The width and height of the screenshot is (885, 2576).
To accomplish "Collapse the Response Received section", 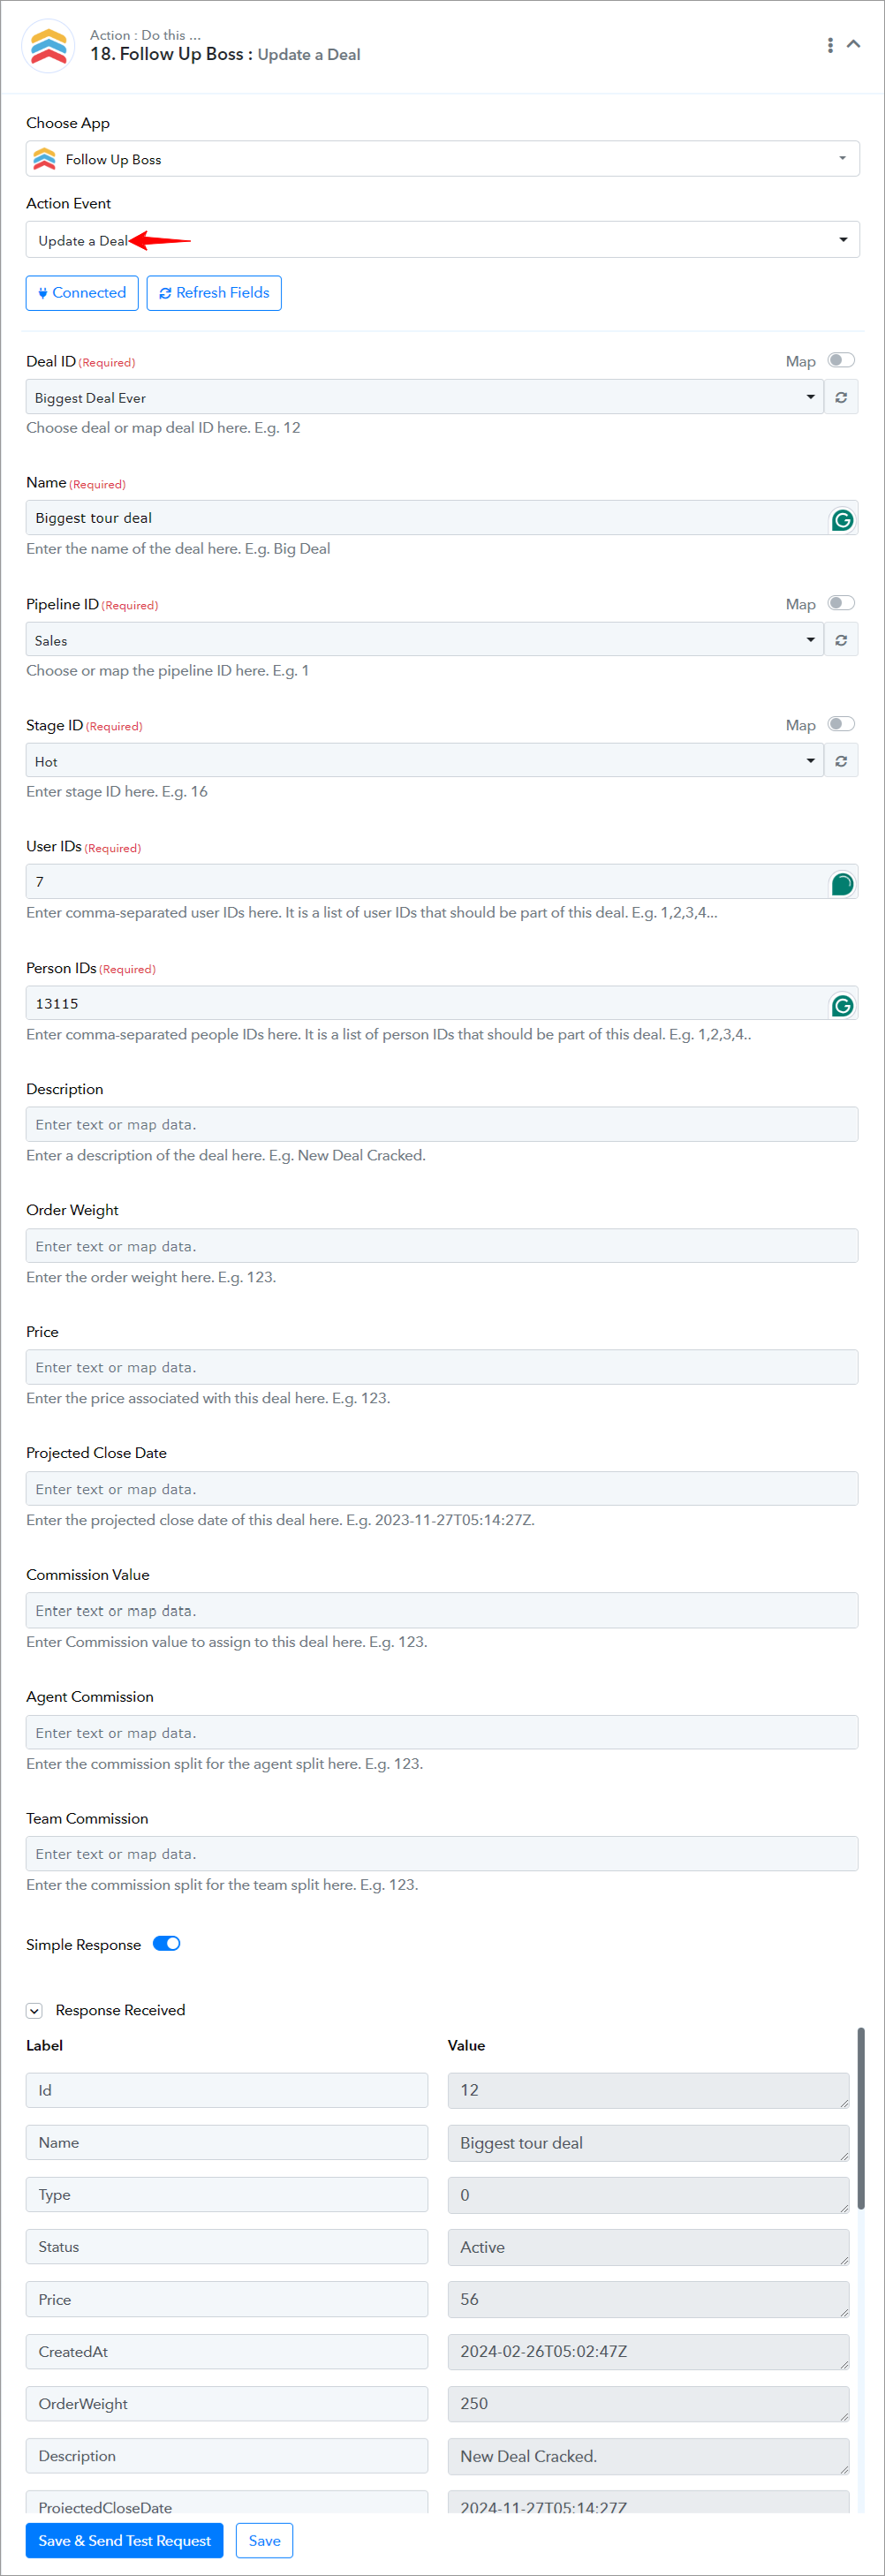I will point(35,2010).
